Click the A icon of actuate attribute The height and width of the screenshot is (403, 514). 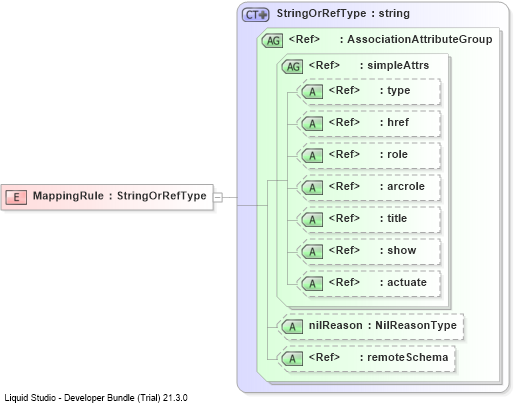pos(312,284)
